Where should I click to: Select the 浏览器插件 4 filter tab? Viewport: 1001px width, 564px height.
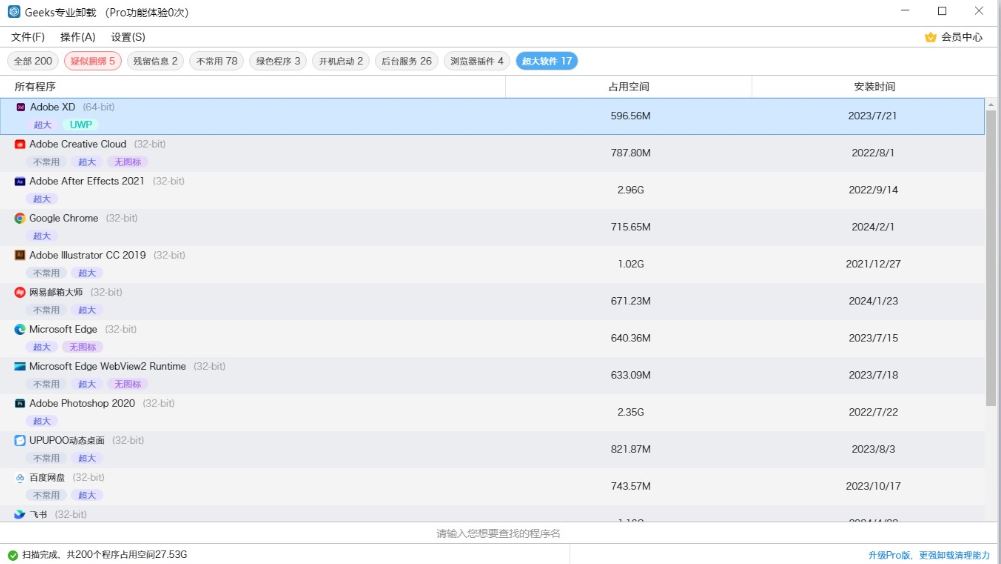[x=476, y=61]
